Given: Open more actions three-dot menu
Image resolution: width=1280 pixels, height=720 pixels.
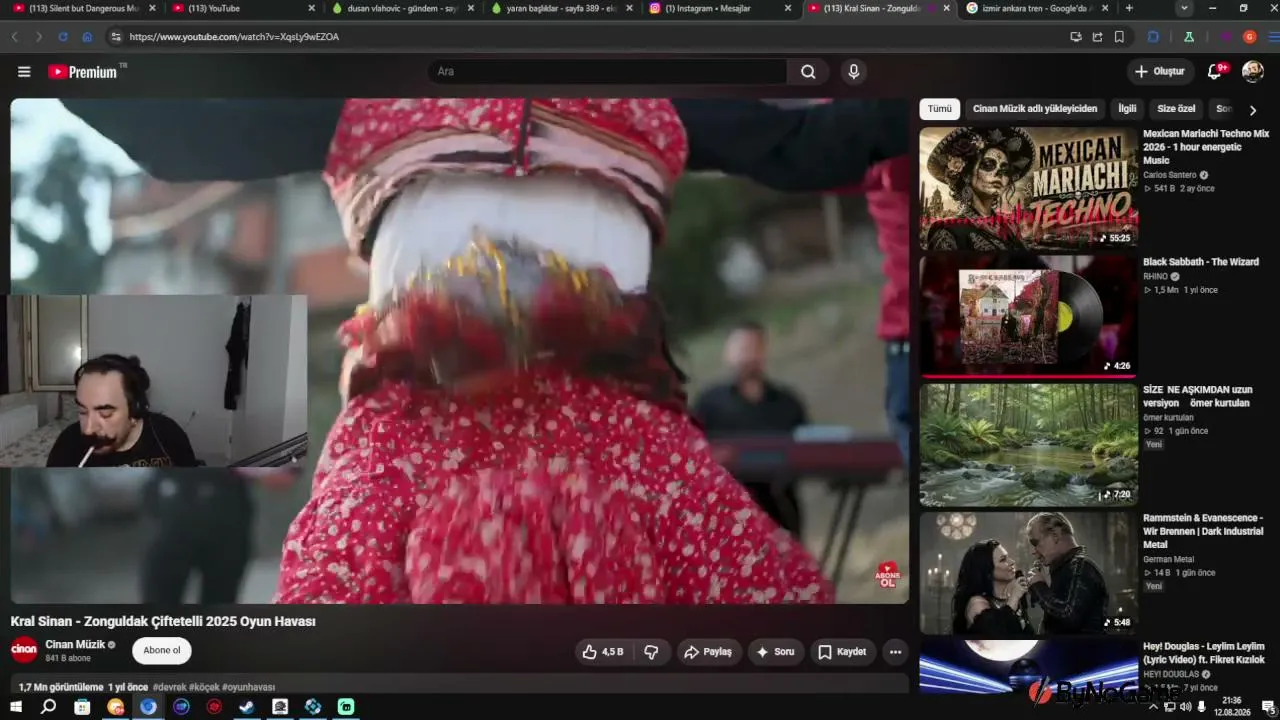Looking at the screenshot, I should [x=895, y=652].
